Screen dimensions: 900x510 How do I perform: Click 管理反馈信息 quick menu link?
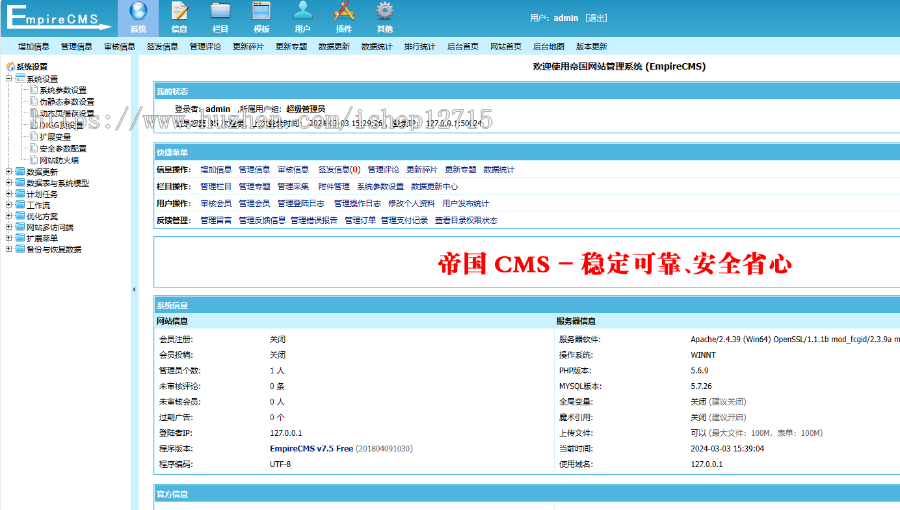(x=262, y=220)
